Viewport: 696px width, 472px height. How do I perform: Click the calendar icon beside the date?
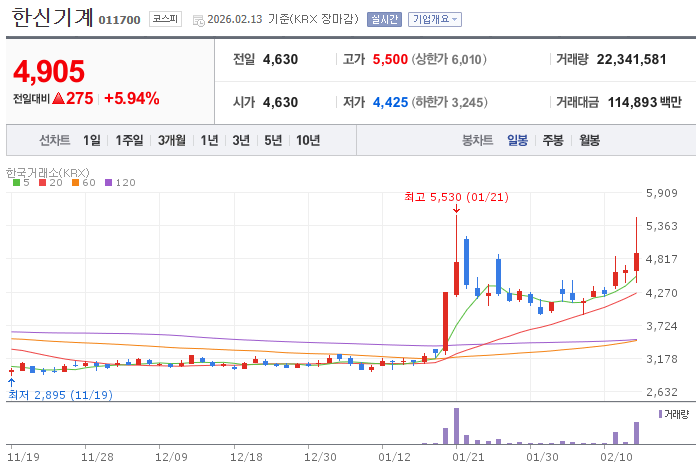pos(198,20)
